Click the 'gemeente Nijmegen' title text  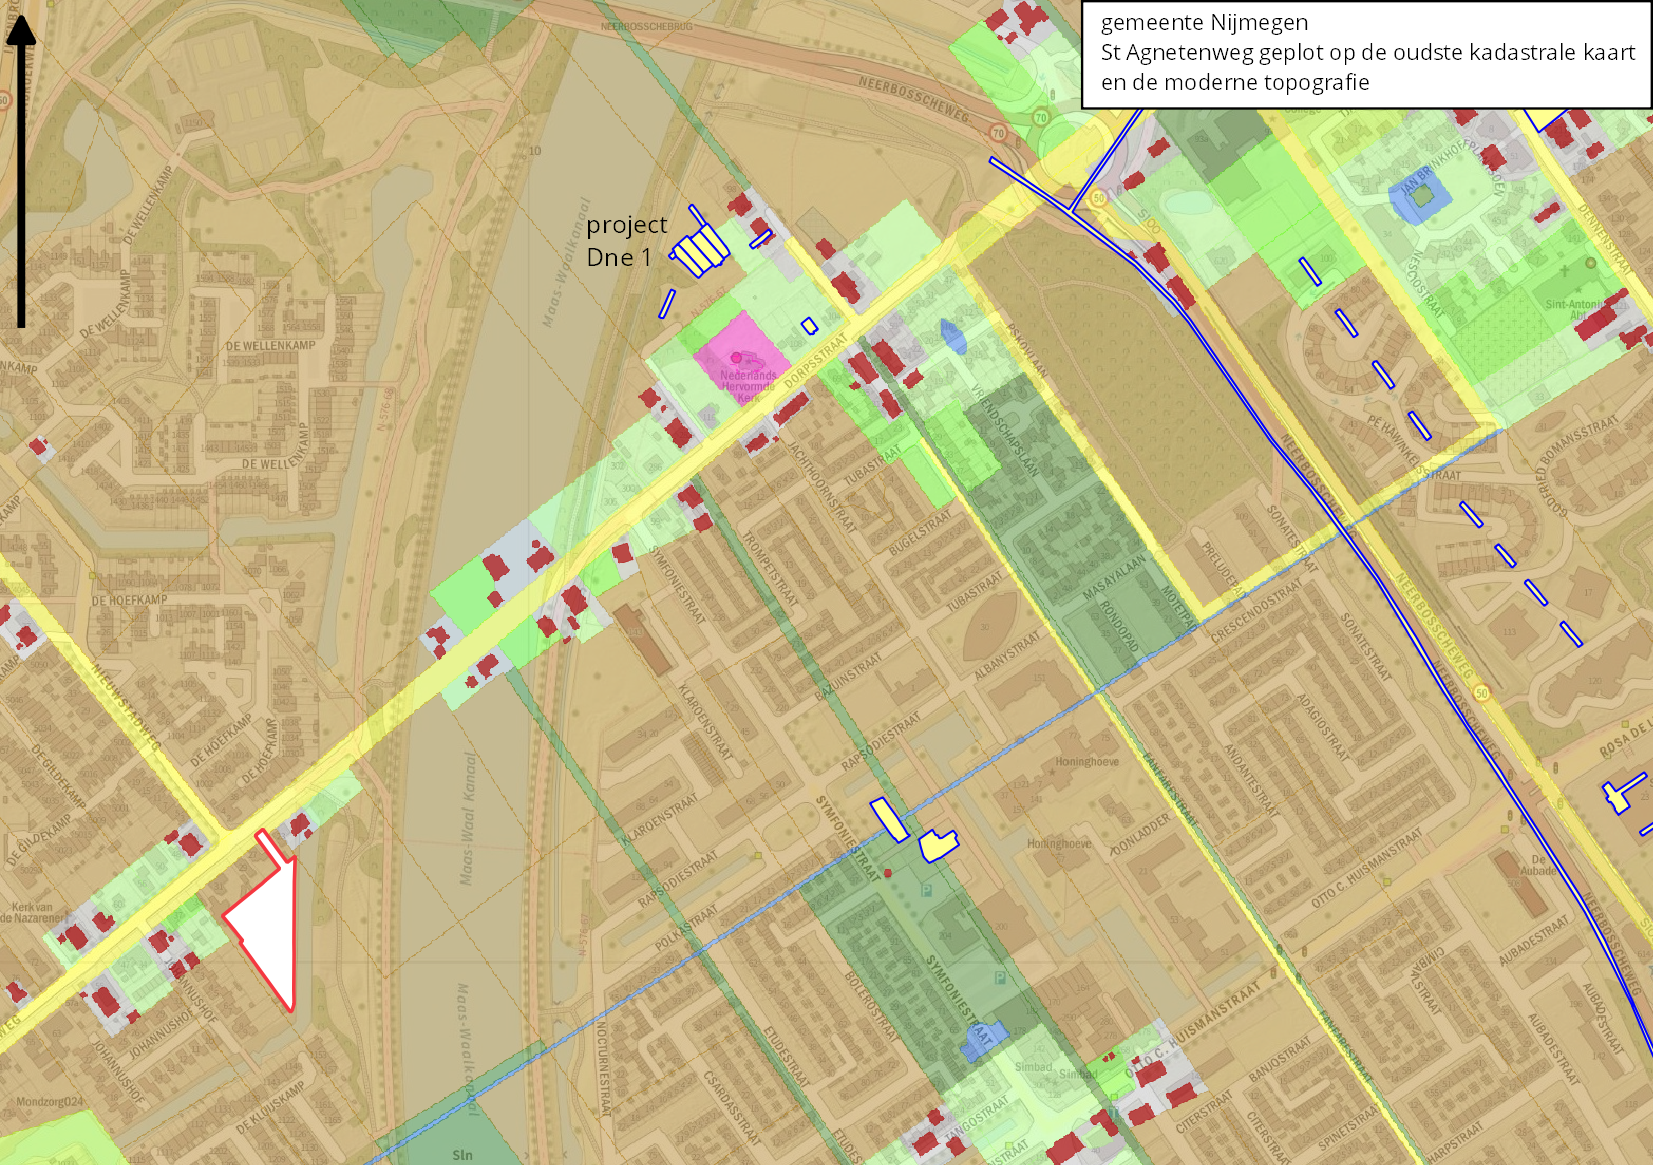tap(1204, 23)
